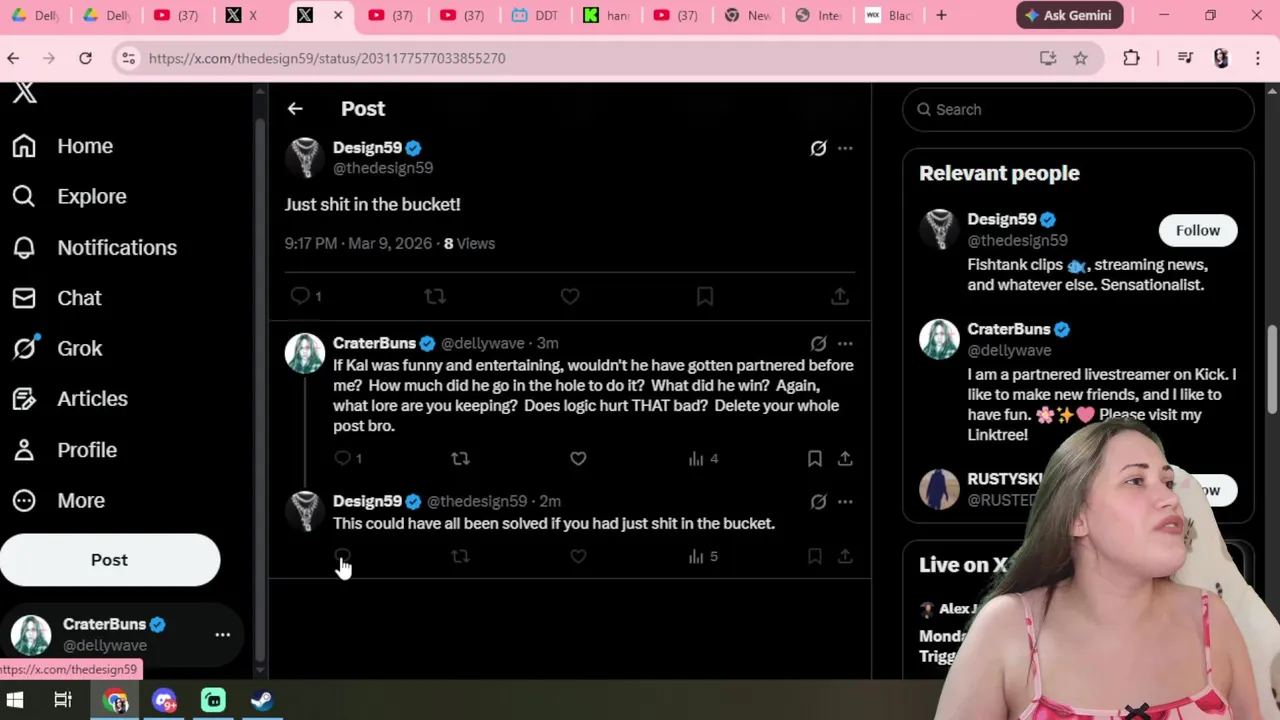Open more options on the main post

(845, 148)
